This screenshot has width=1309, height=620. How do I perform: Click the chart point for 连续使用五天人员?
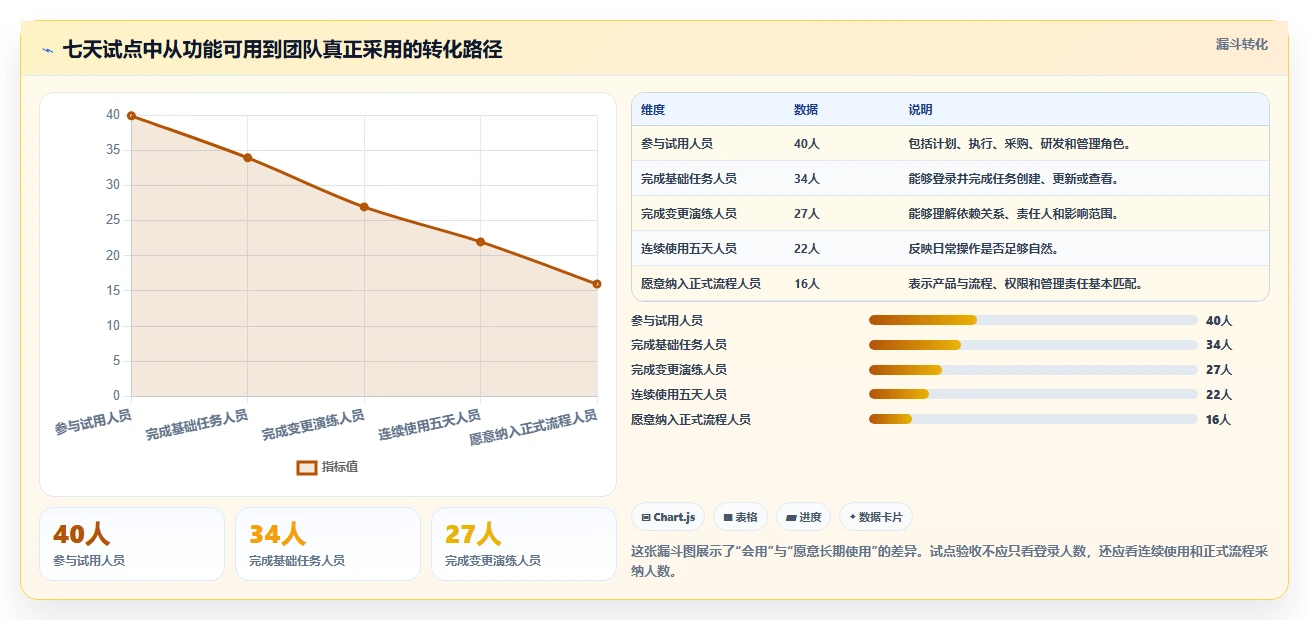[x=481, y=242]
